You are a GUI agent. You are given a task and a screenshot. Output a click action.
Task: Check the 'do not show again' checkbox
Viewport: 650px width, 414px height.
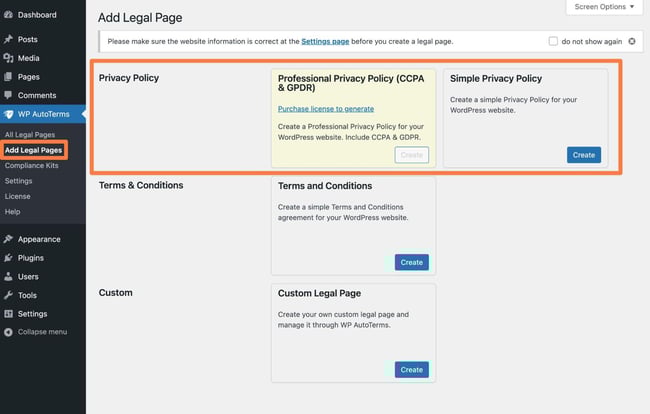click(x=553, y=41)
